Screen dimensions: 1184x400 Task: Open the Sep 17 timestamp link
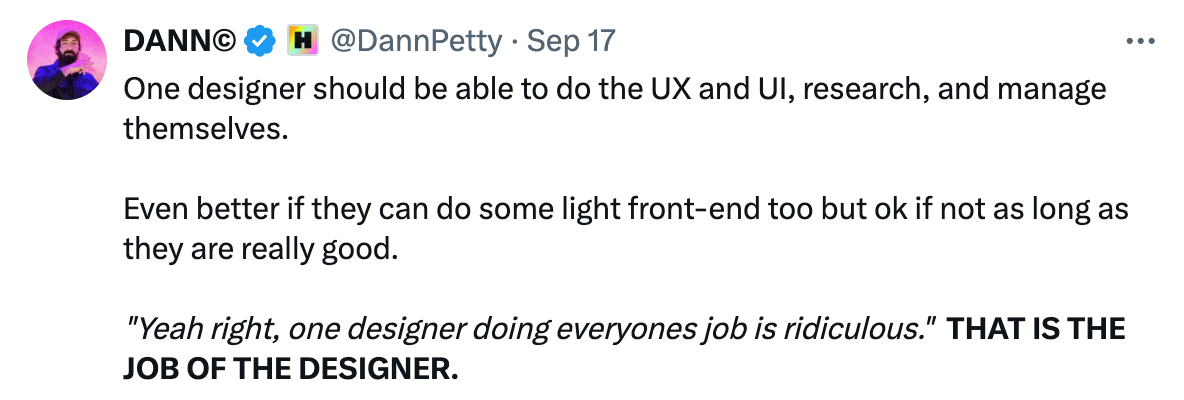click(571, 41)
